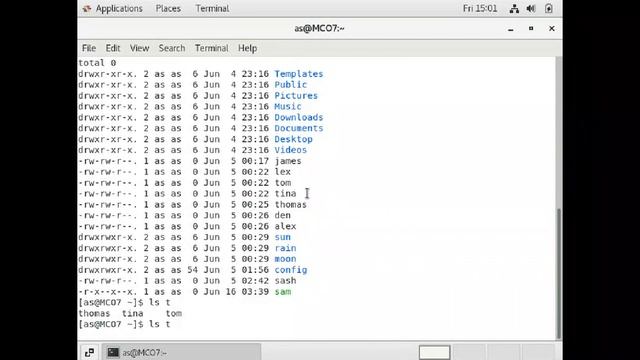Click the volume speaker icon
The image size is (640, 360).
531,9
